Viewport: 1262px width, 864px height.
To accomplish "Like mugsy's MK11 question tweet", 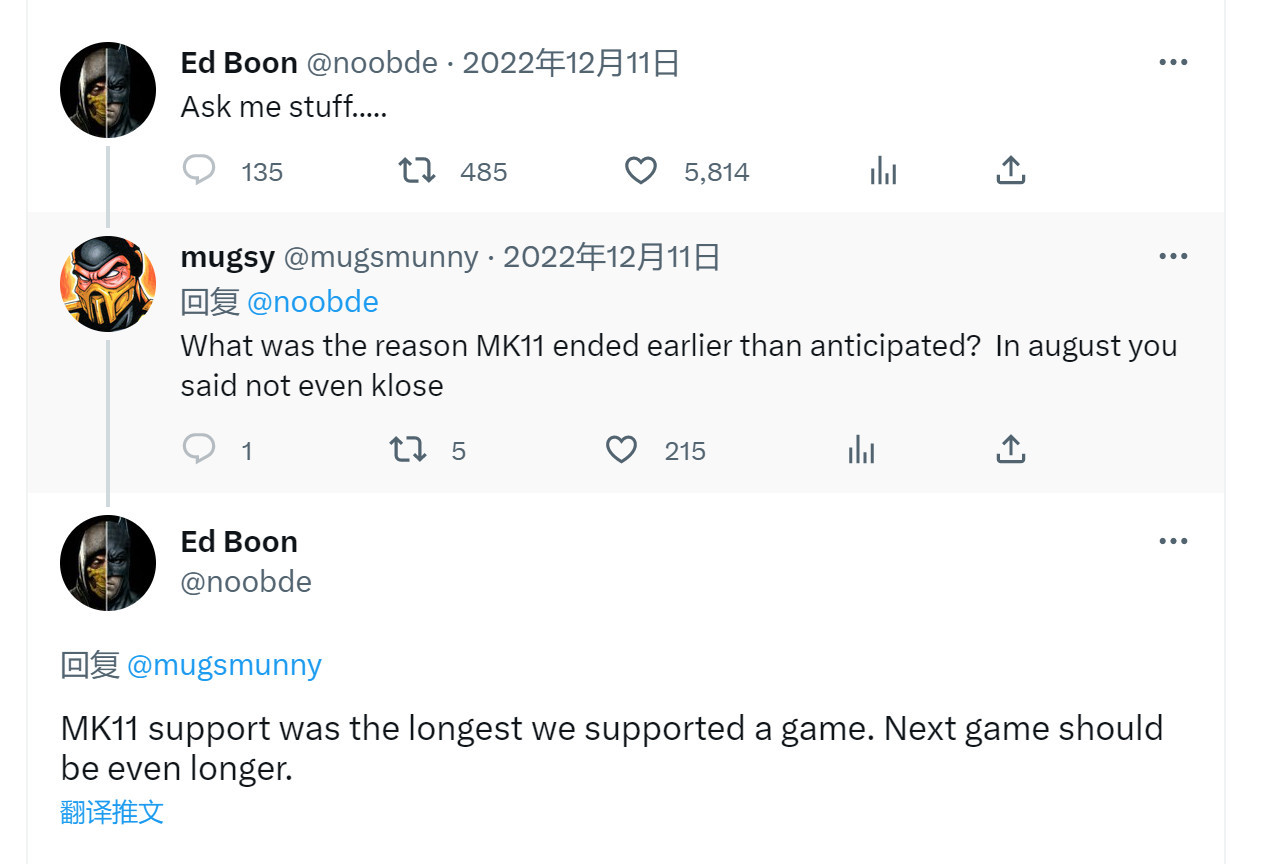I will (621, 450).
